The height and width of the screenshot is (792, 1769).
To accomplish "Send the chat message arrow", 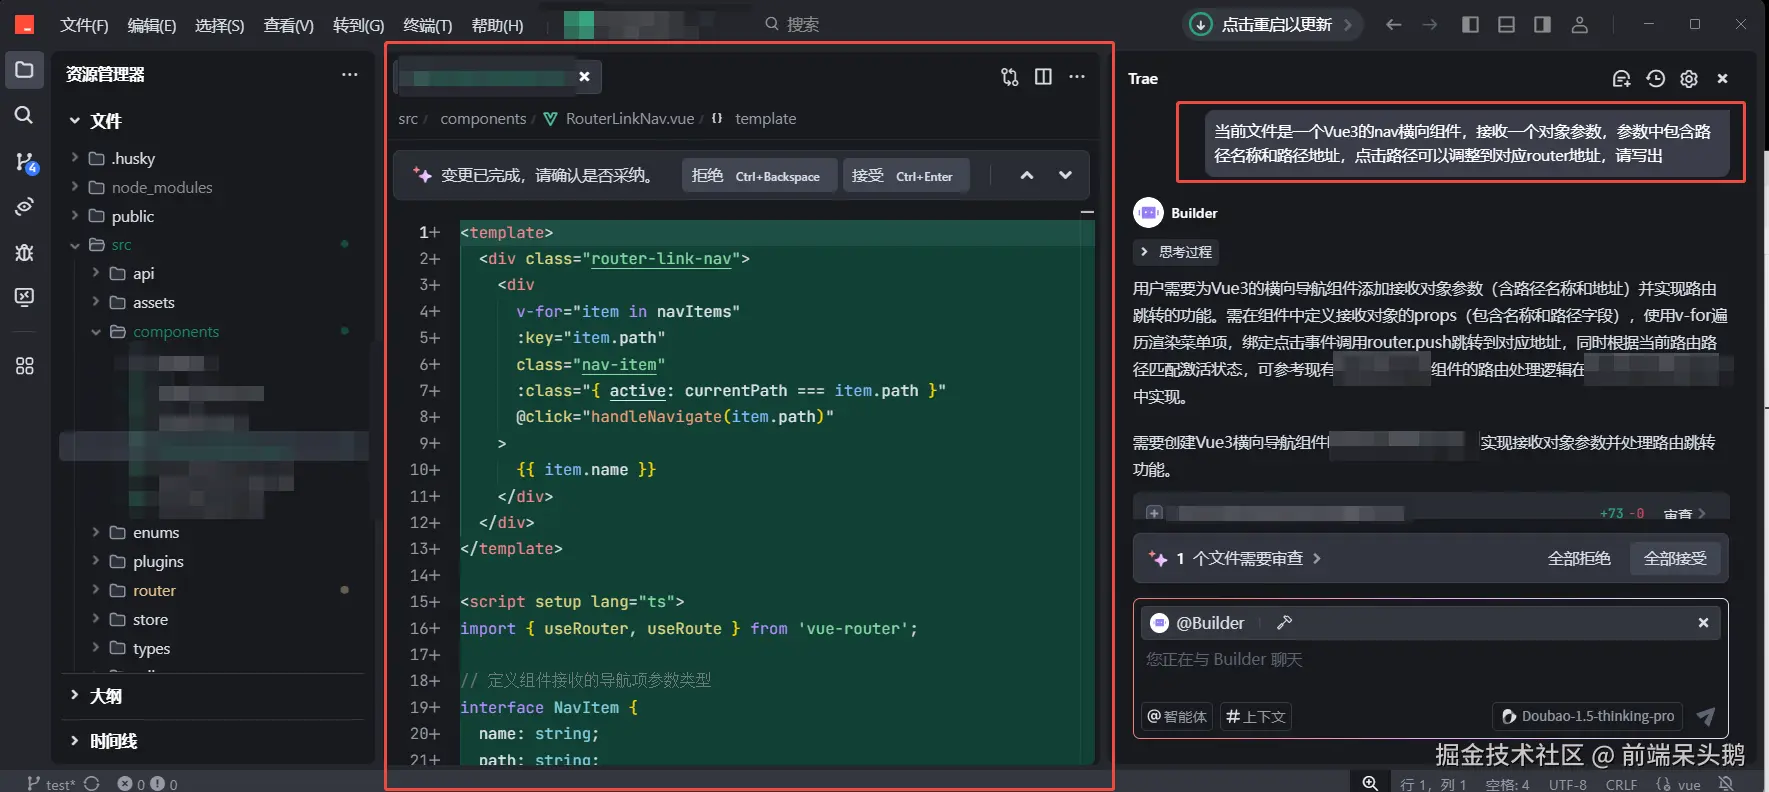I will click(x=1706, y=716).
